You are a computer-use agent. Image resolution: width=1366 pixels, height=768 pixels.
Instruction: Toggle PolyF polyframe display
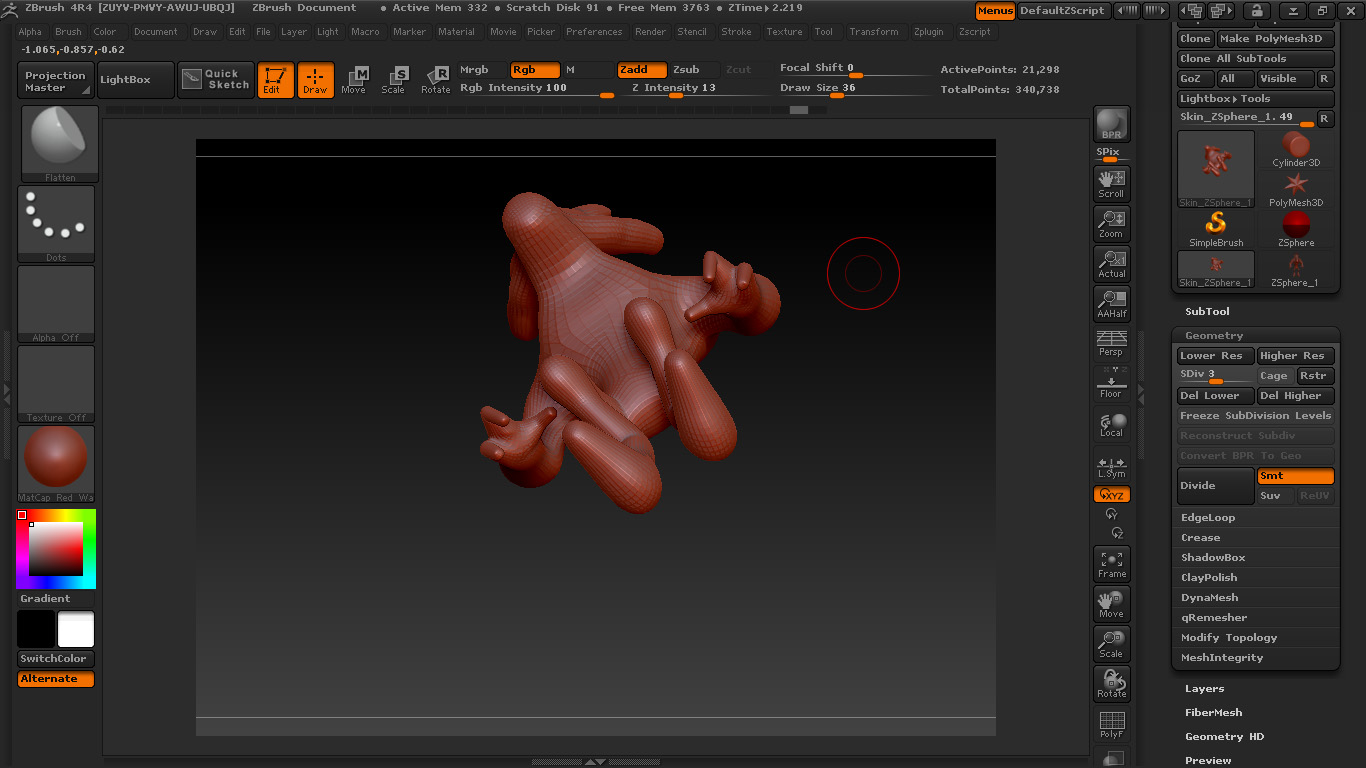tap(1111, 724)
